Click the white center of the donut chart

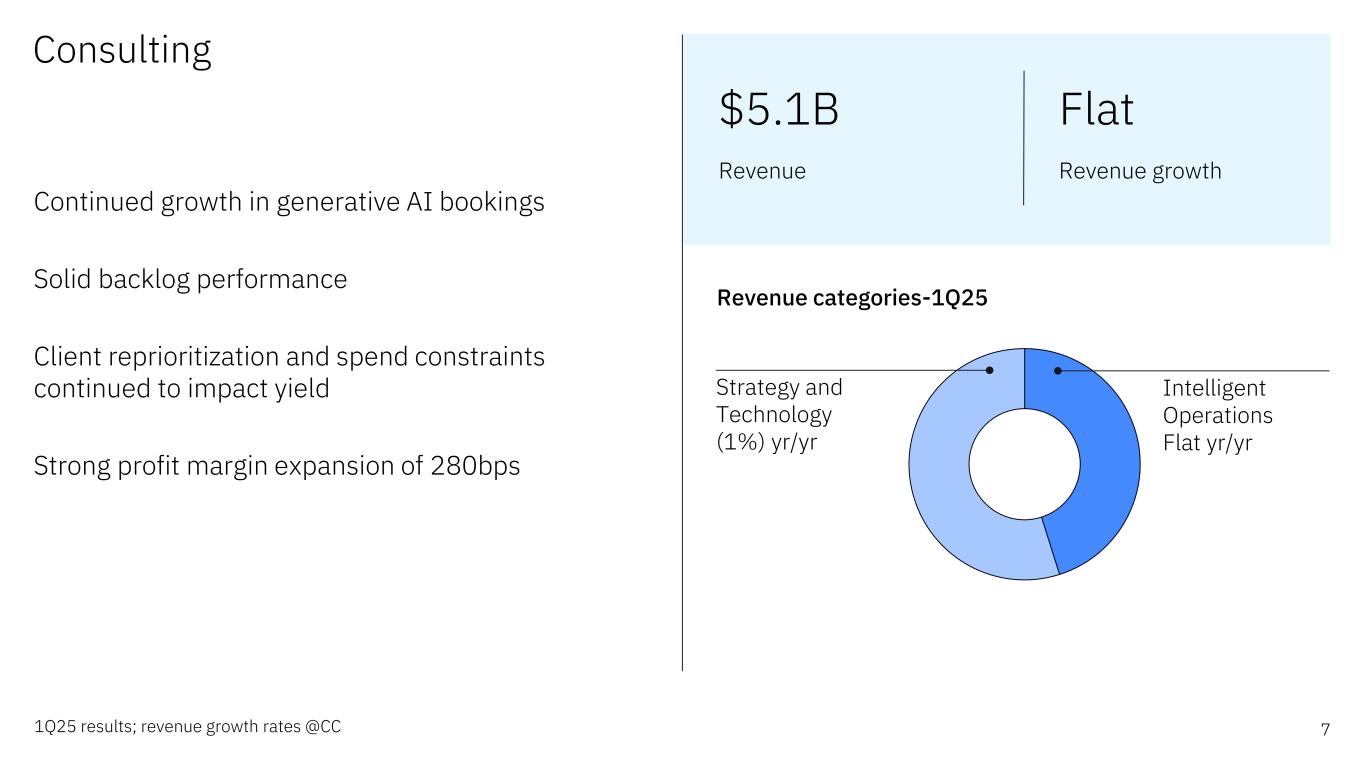(1024, 464)
